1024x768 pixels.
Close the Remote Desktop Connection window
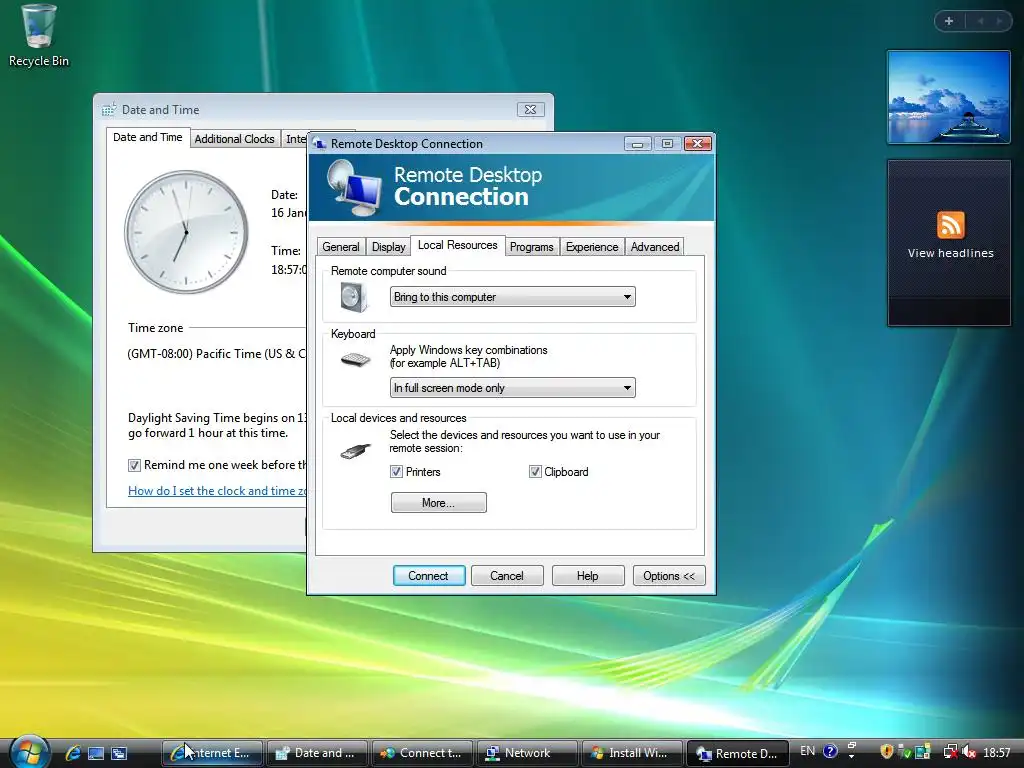tap(697, 144)
